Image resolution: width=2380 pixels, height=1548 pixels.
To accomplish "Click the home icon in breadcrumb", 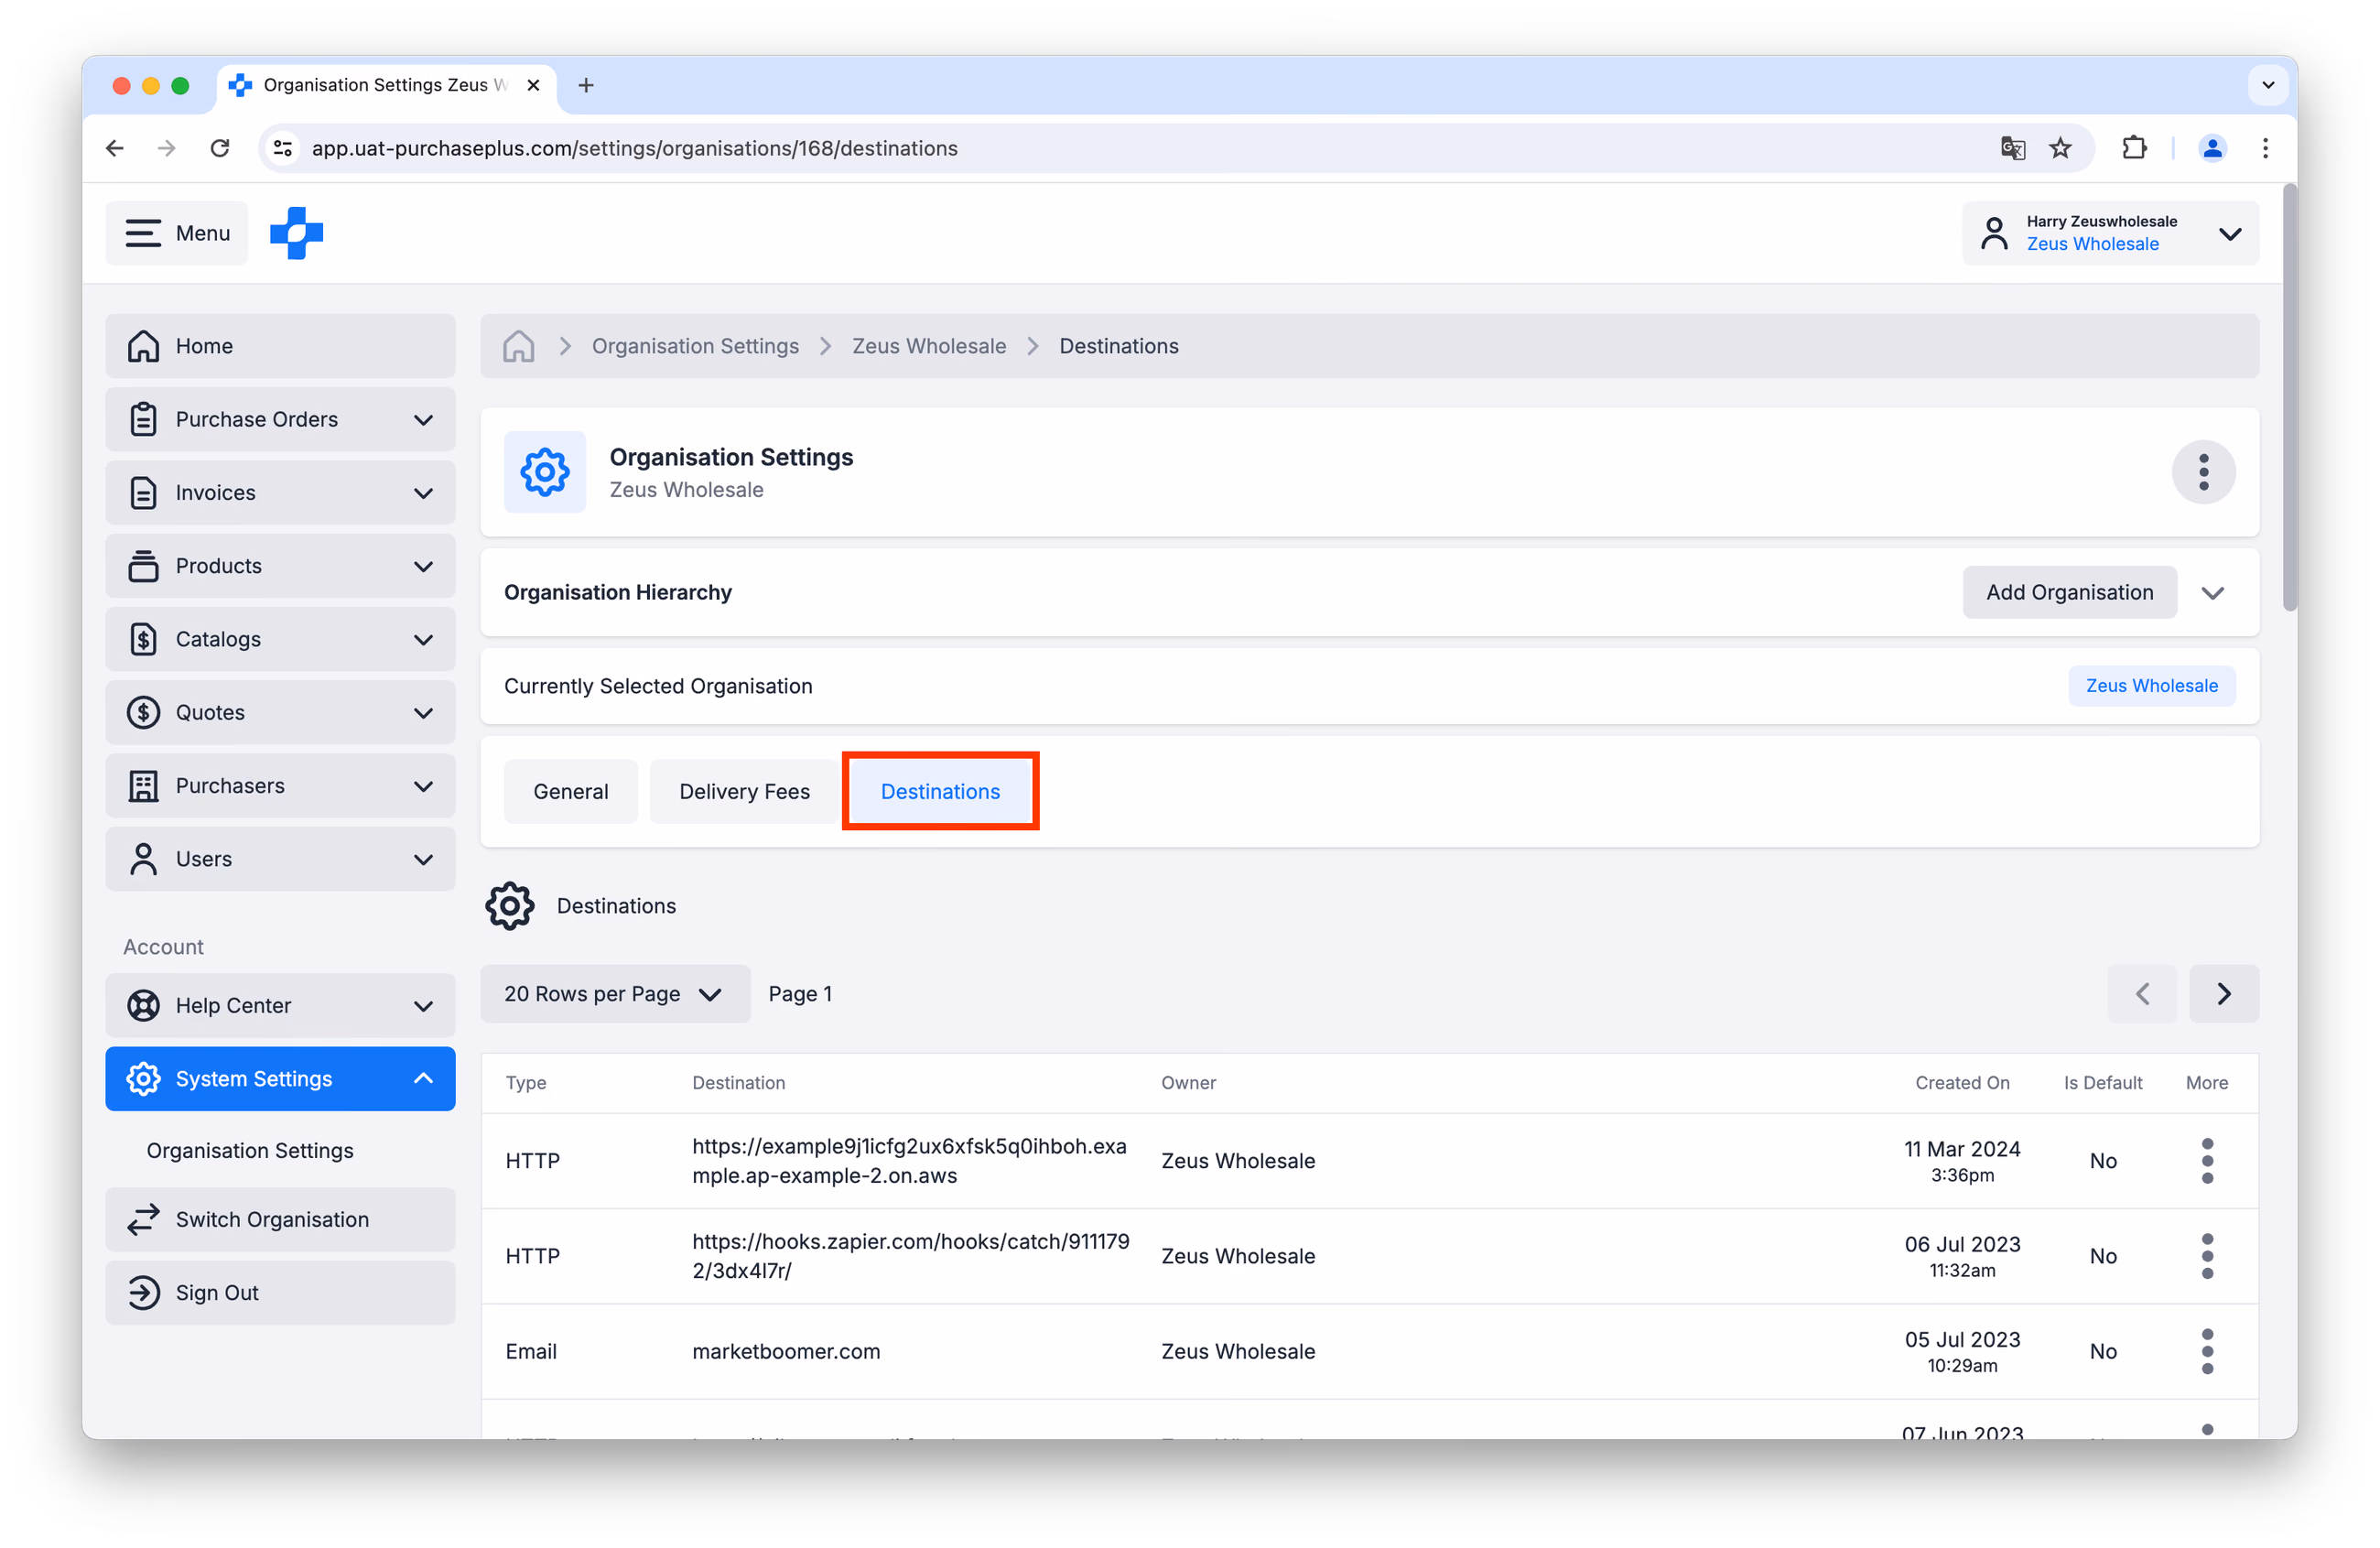I will tap(518, 346).
